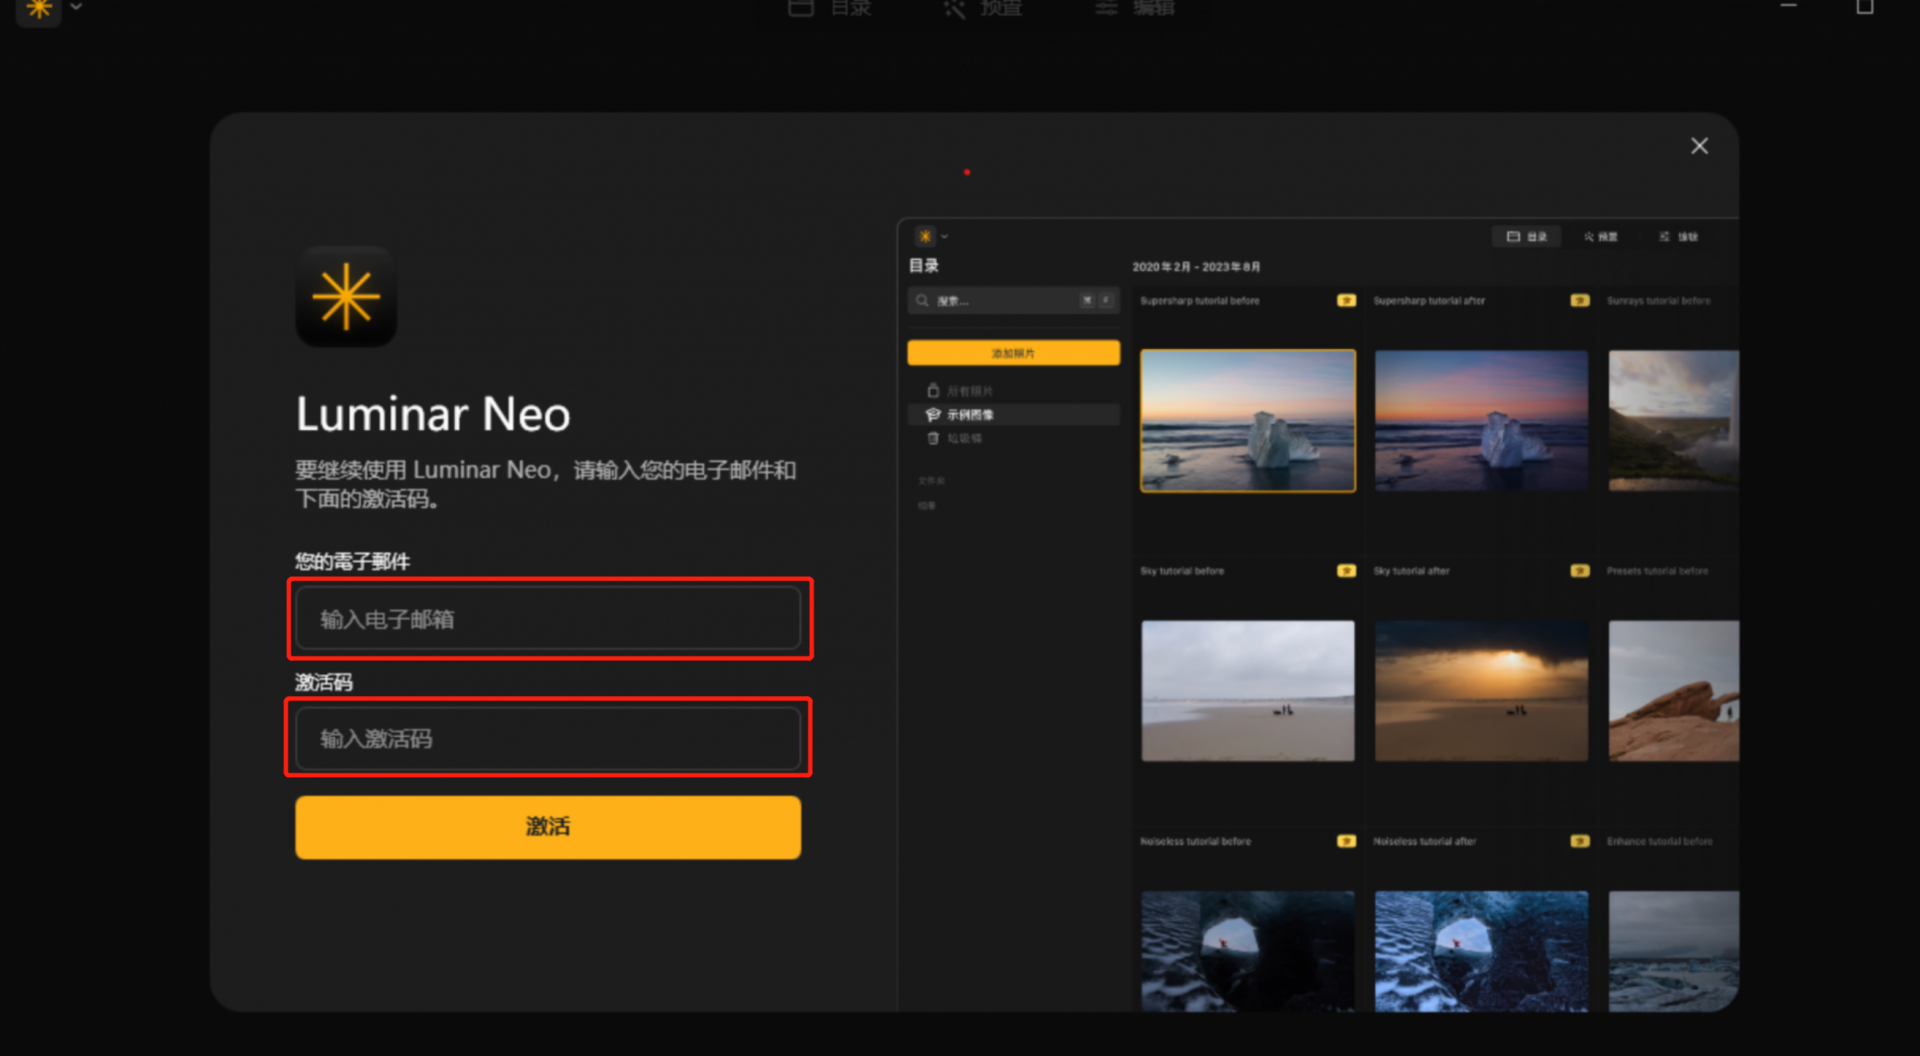Image resolution: width=1920 pixels, height=1056 pixels.
Task: Click the 激活码 label above the code field
Action: pyautogui.click(x=324, y=682)
